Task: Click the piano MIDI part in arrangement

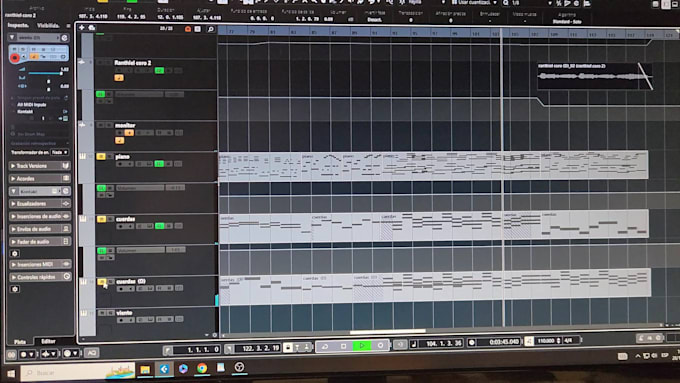Action: coord(433,165)
